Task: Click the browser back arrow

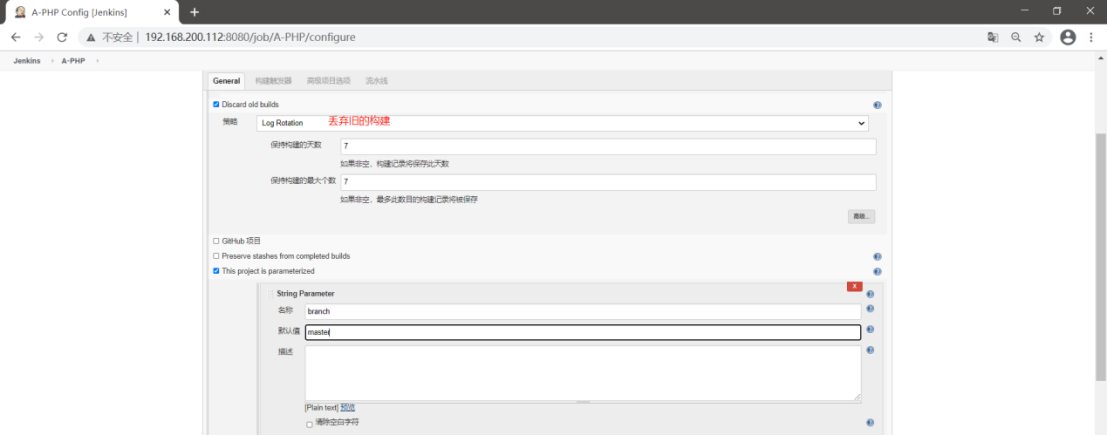Action: click(16, 37)
